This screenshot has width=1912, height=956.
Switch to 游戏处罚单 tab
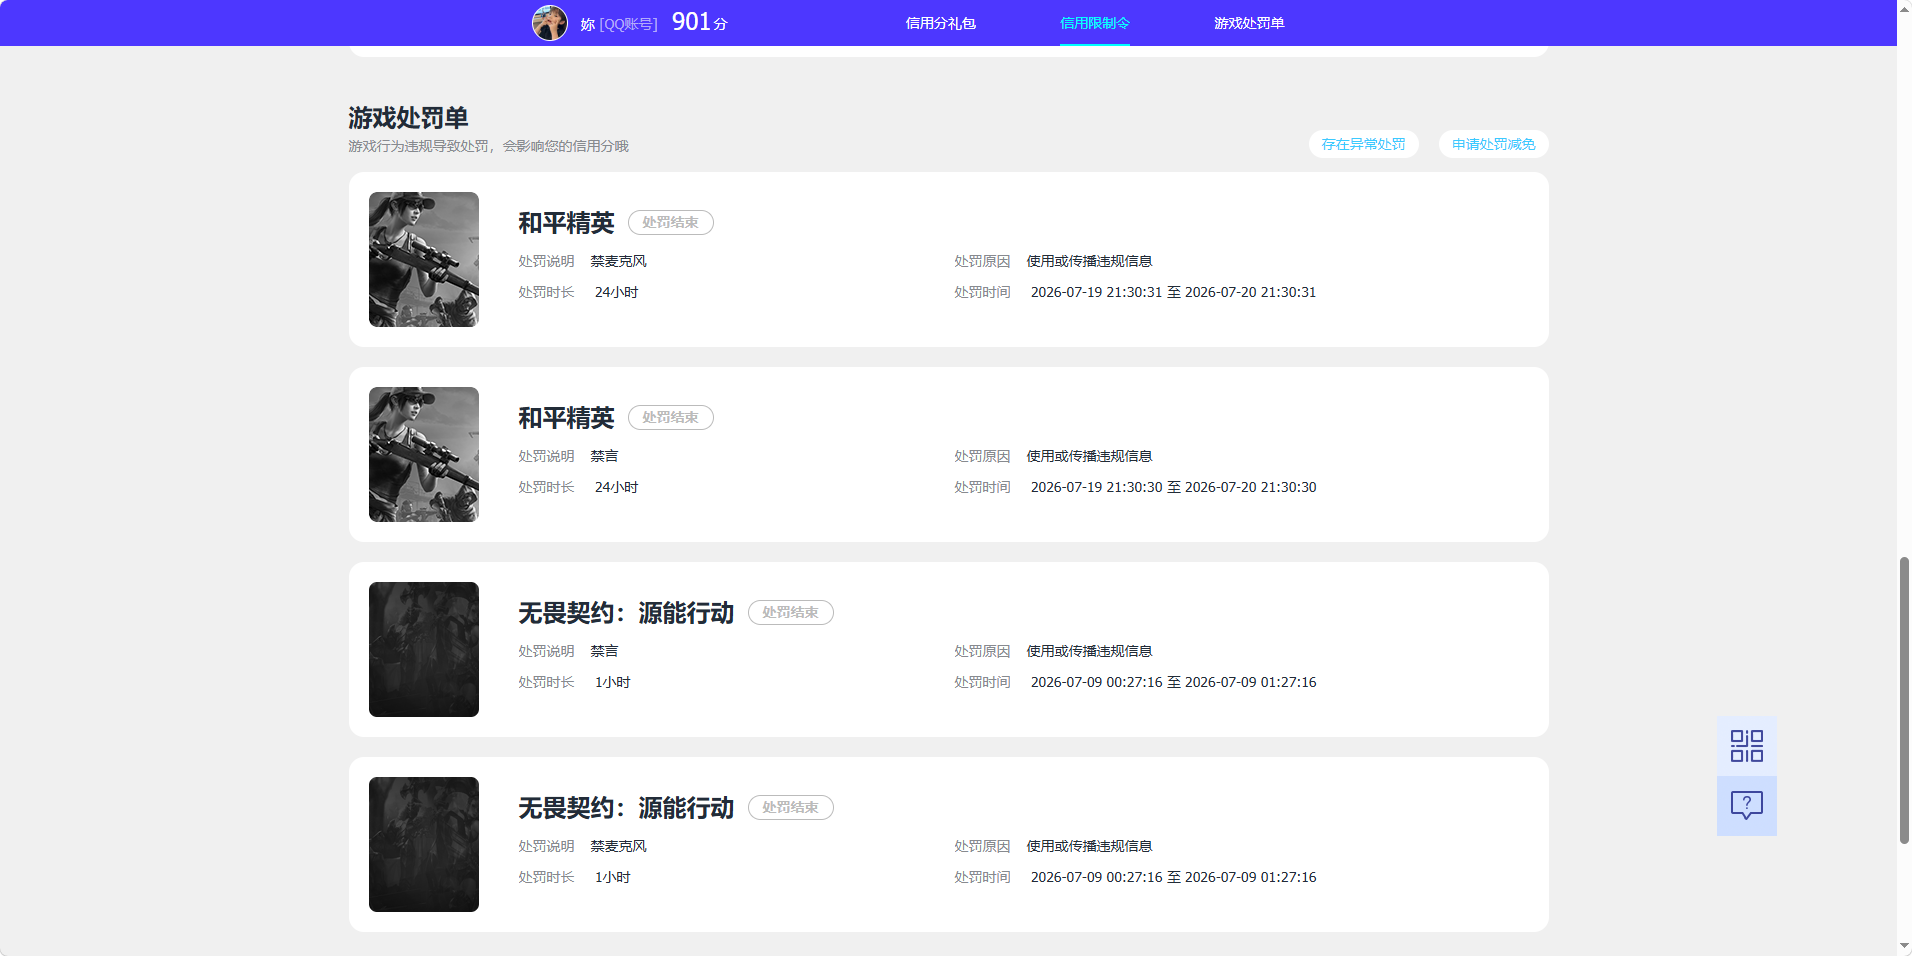point(1249,23)
